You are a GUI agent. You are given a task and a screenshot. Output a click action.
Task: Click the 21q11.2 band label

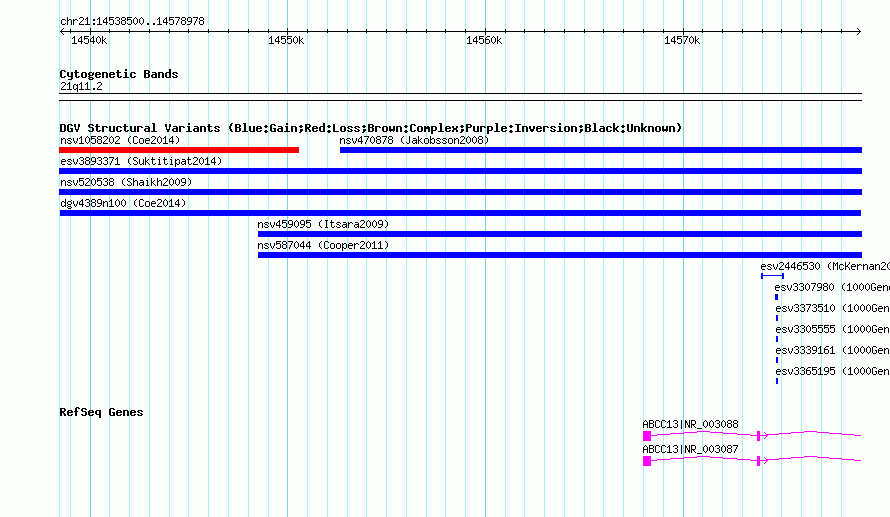tap(81, 86)
